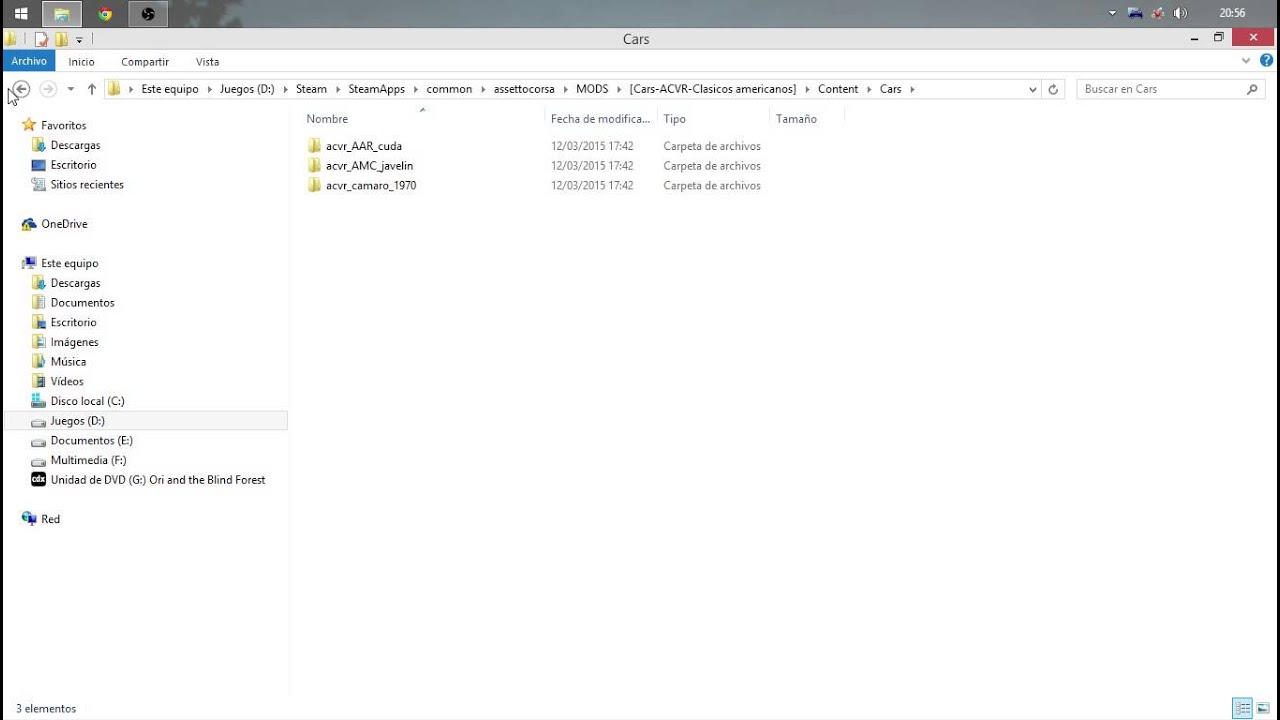Image resolution: width=1280 pixels, height=720 pixels.
Task: Click the Back navigation arrow
Action: click(x=20, y=89)
